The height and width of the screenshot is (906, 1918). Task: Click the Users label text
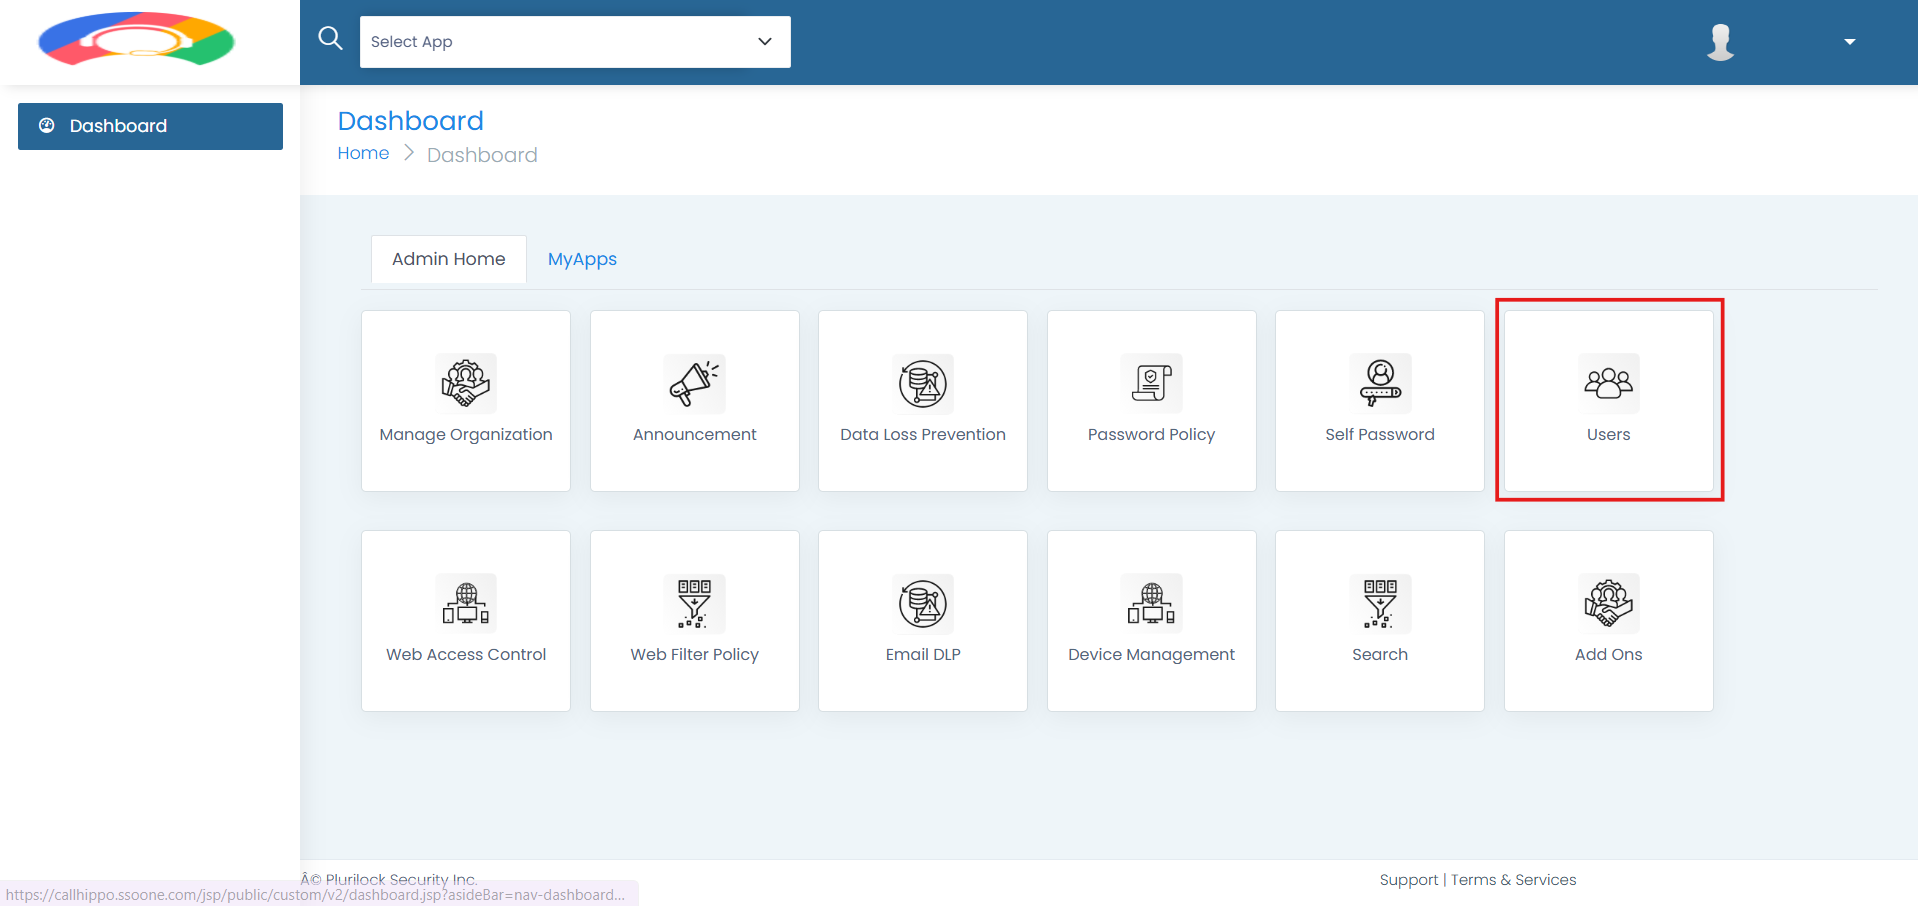point(1609,435)
